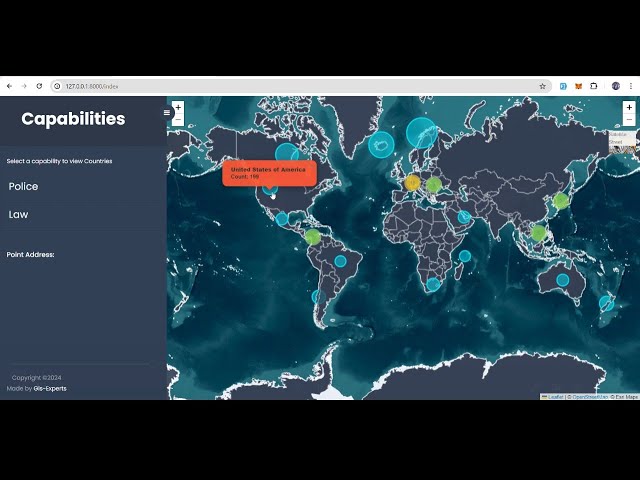Click the cyan bubble over Chile
640x480 pixels.
coord(317,297)
